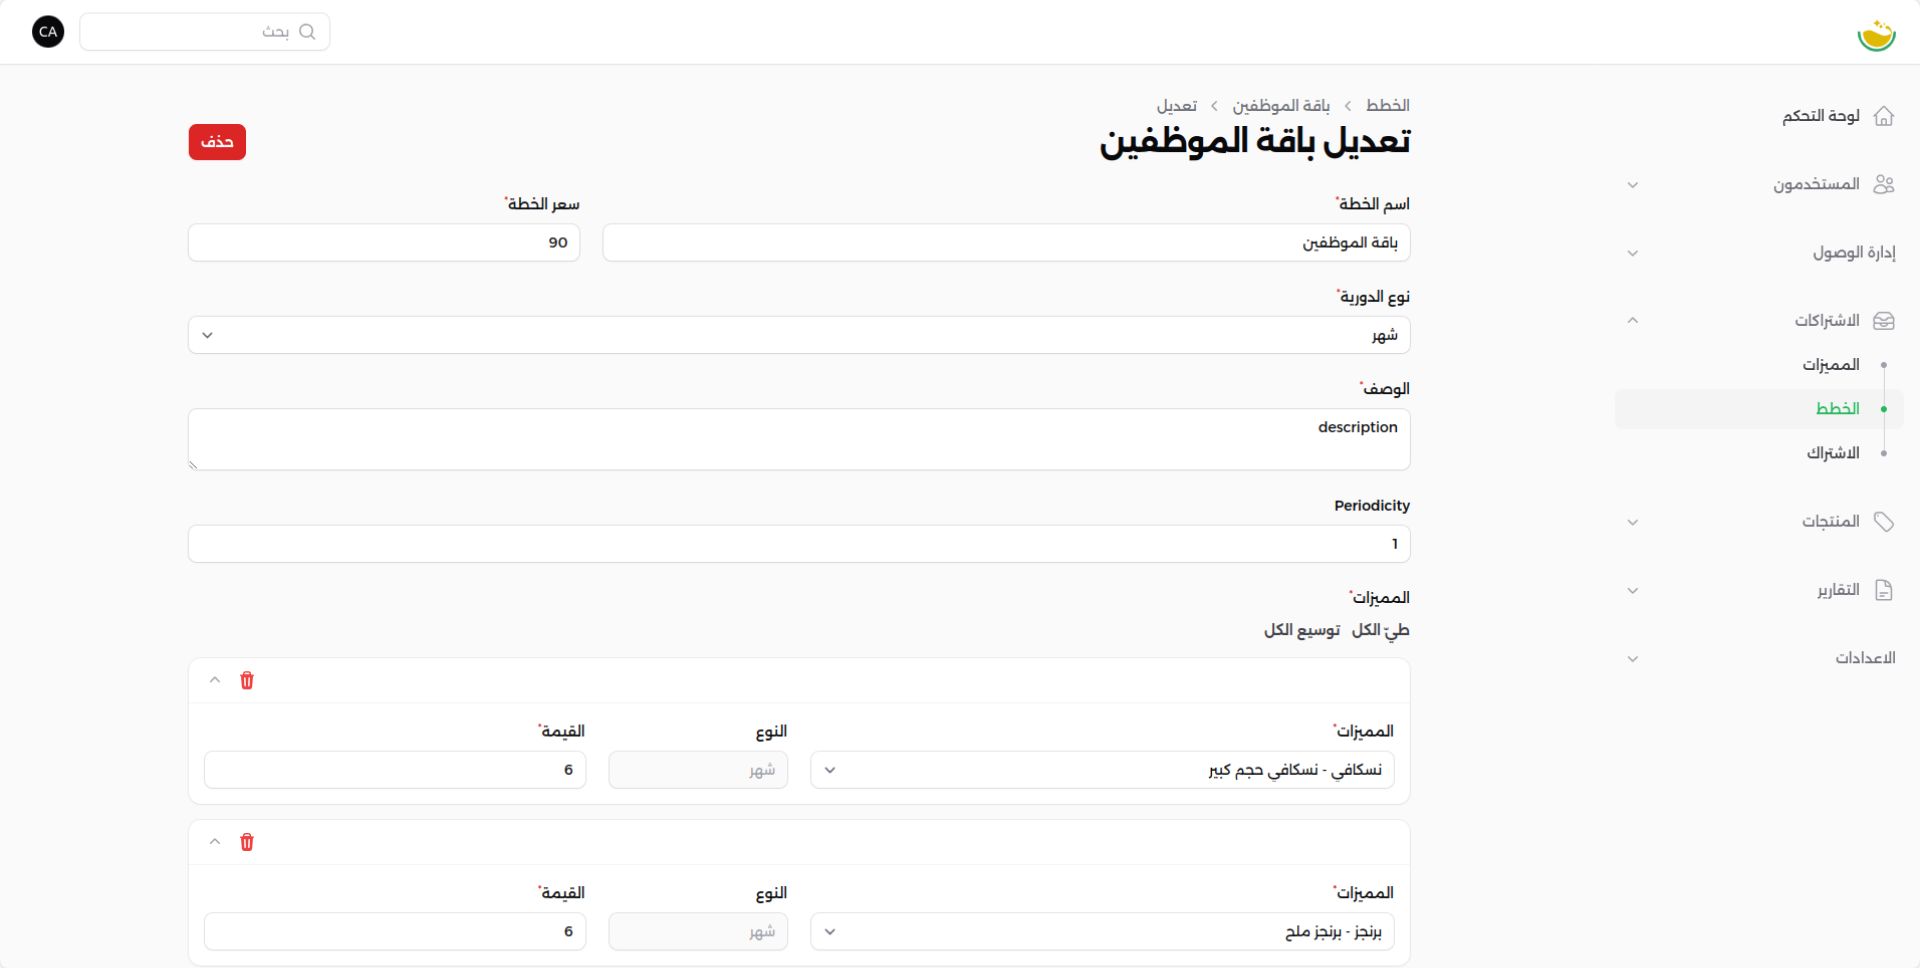Viewport: 1920px width, 968px height.
Task: Click the باقة الموظفين breadcrumb link
Action: point(1281,105)
